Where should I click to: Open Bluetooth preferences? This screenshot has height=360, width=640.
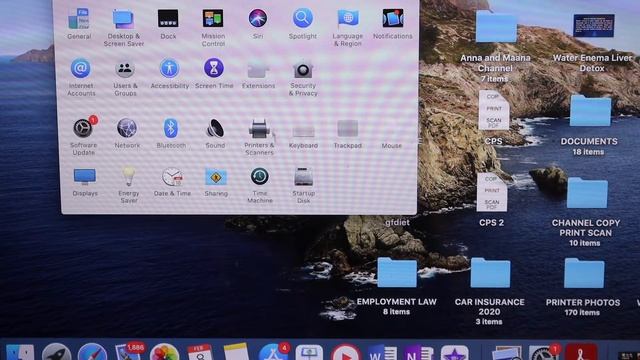pos(171,128)
